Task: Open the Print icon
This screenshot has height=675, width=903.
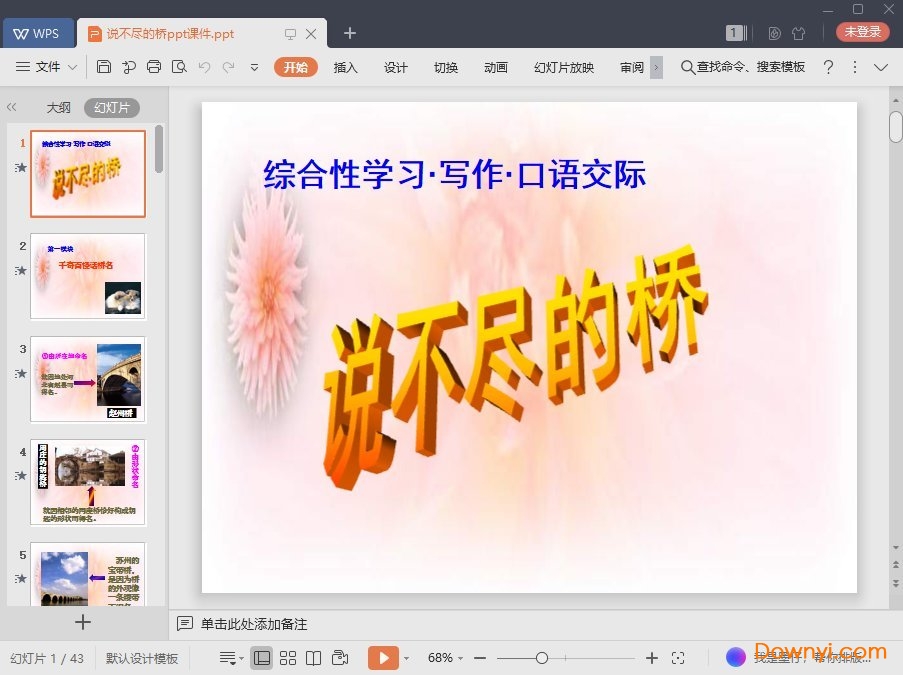Action: (x=154, y=67)
